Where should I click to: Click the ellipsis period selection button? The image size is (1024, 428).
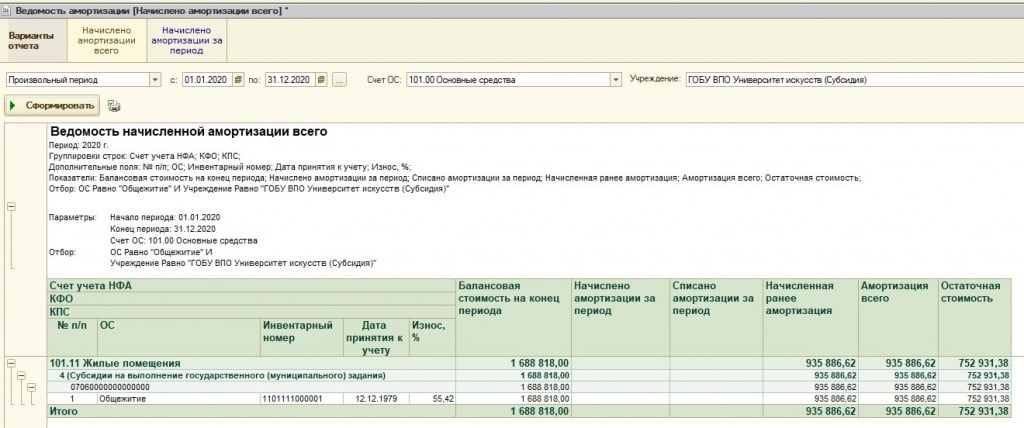pyautogui.click(x=339, y=80)
